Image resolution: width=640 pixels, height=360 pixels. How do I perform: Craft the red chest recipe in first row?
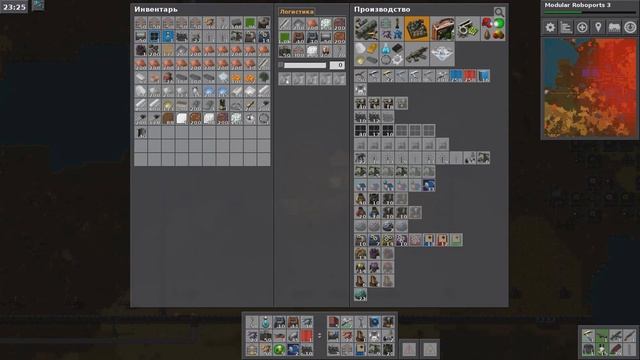point(469,76)
